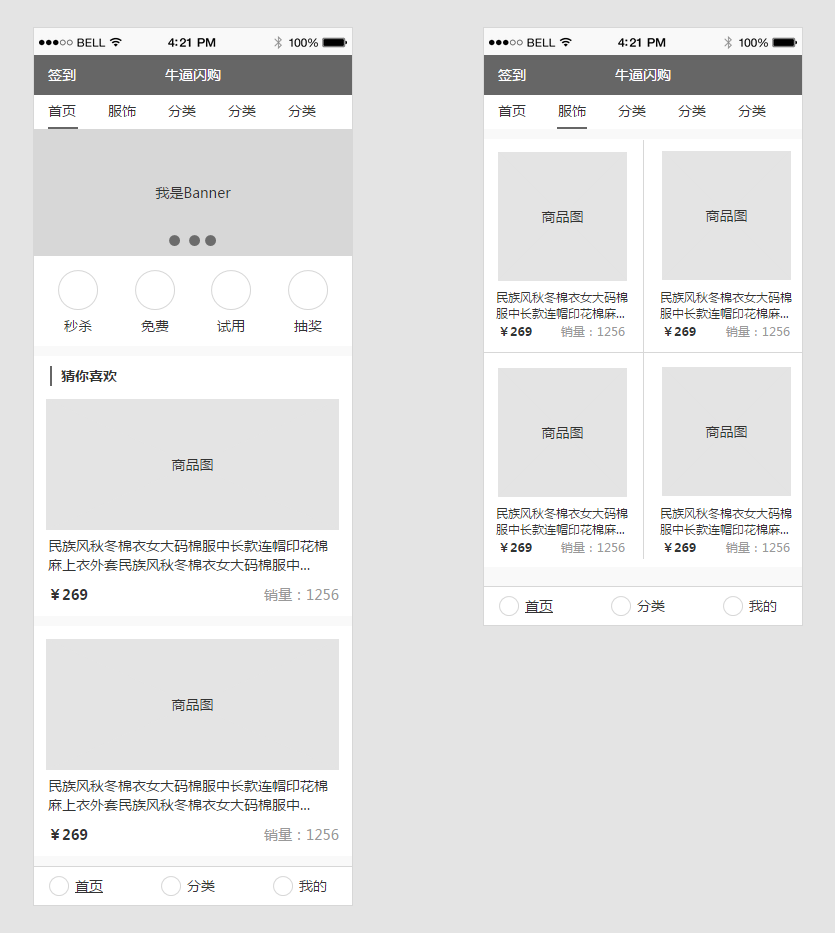This screenshot has width=835, height=933.
Task: Select last banner pagination dot
Action: [x=211, y=240]
